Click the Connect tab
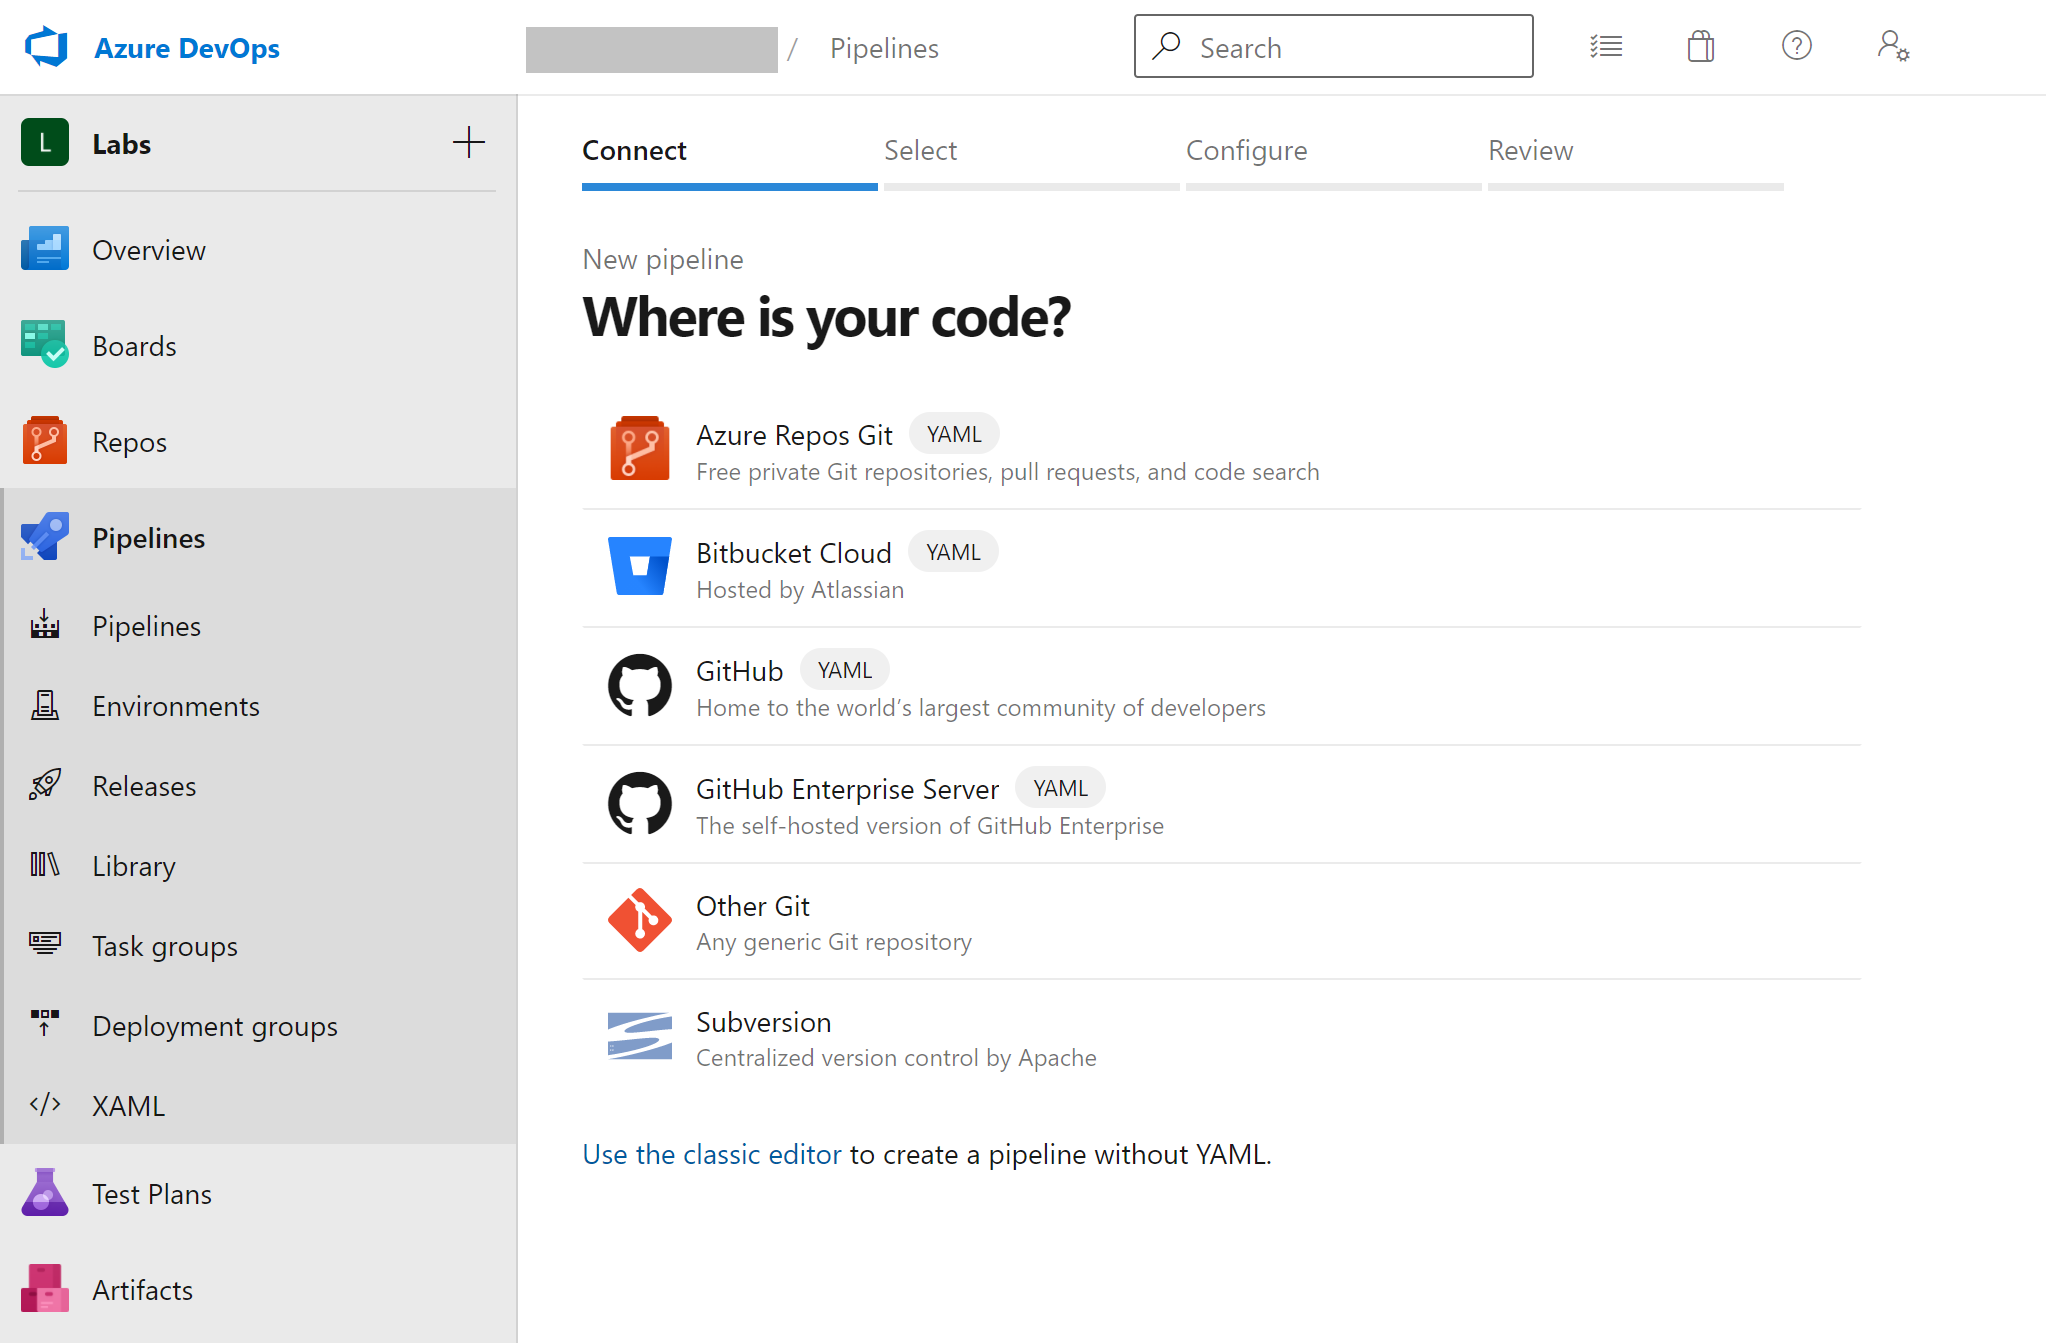2046x1343 pixels. [634, 148]
